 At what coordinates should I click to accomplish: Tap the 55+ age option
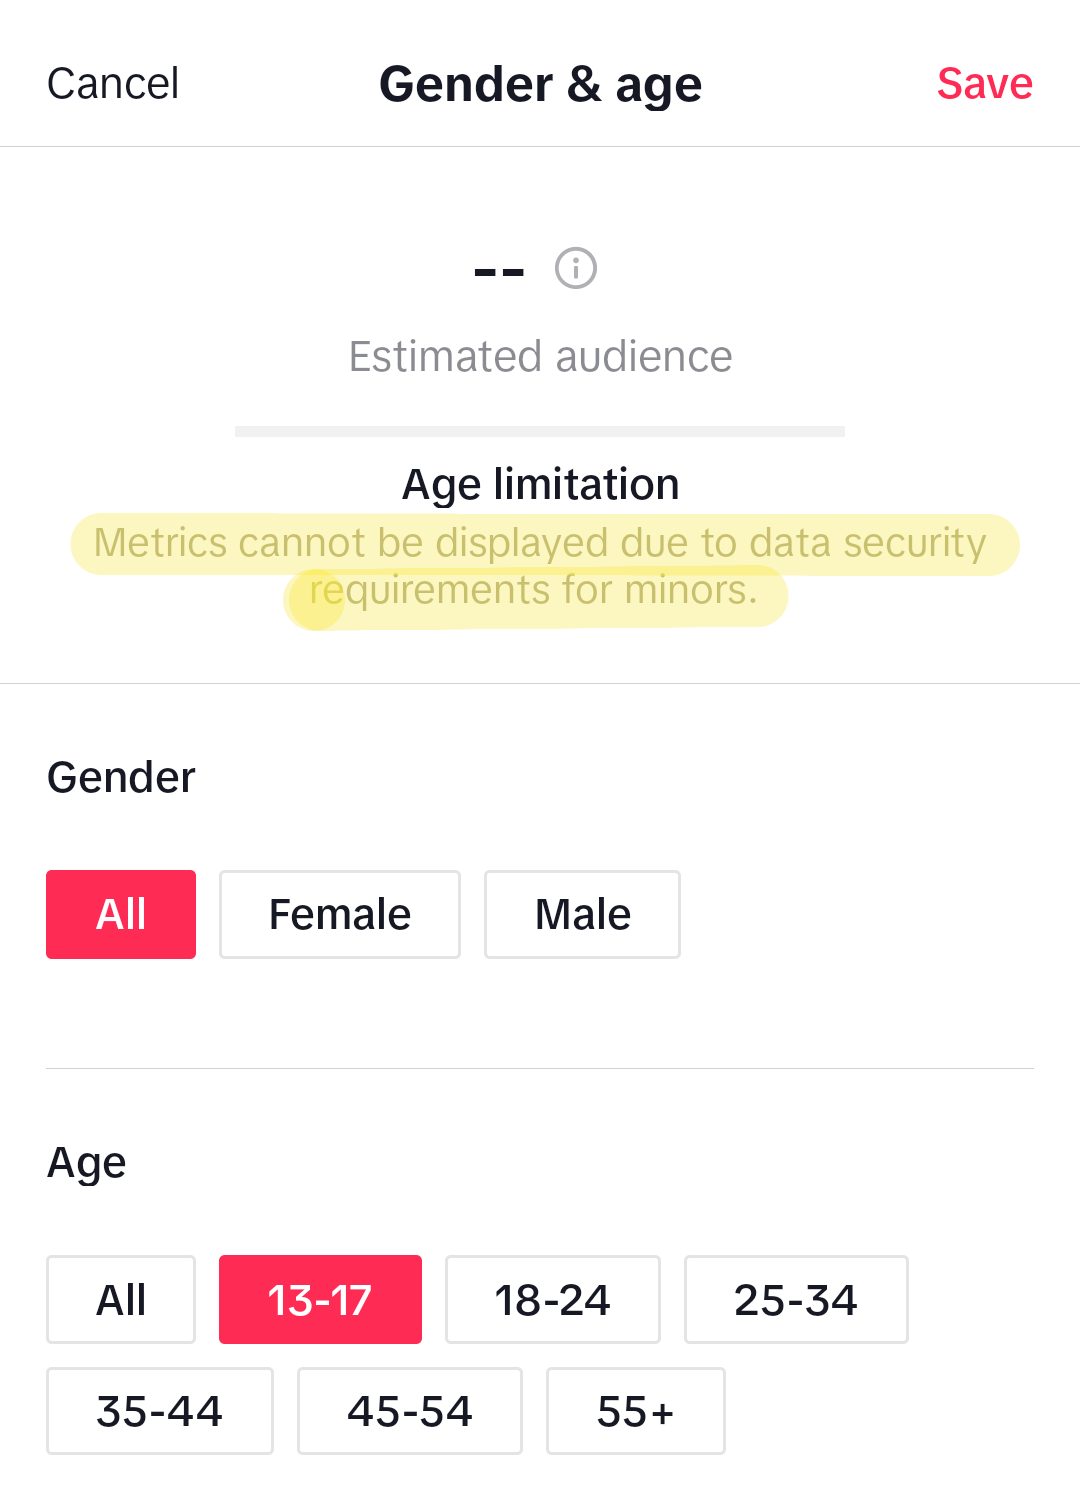(635, 1411)
